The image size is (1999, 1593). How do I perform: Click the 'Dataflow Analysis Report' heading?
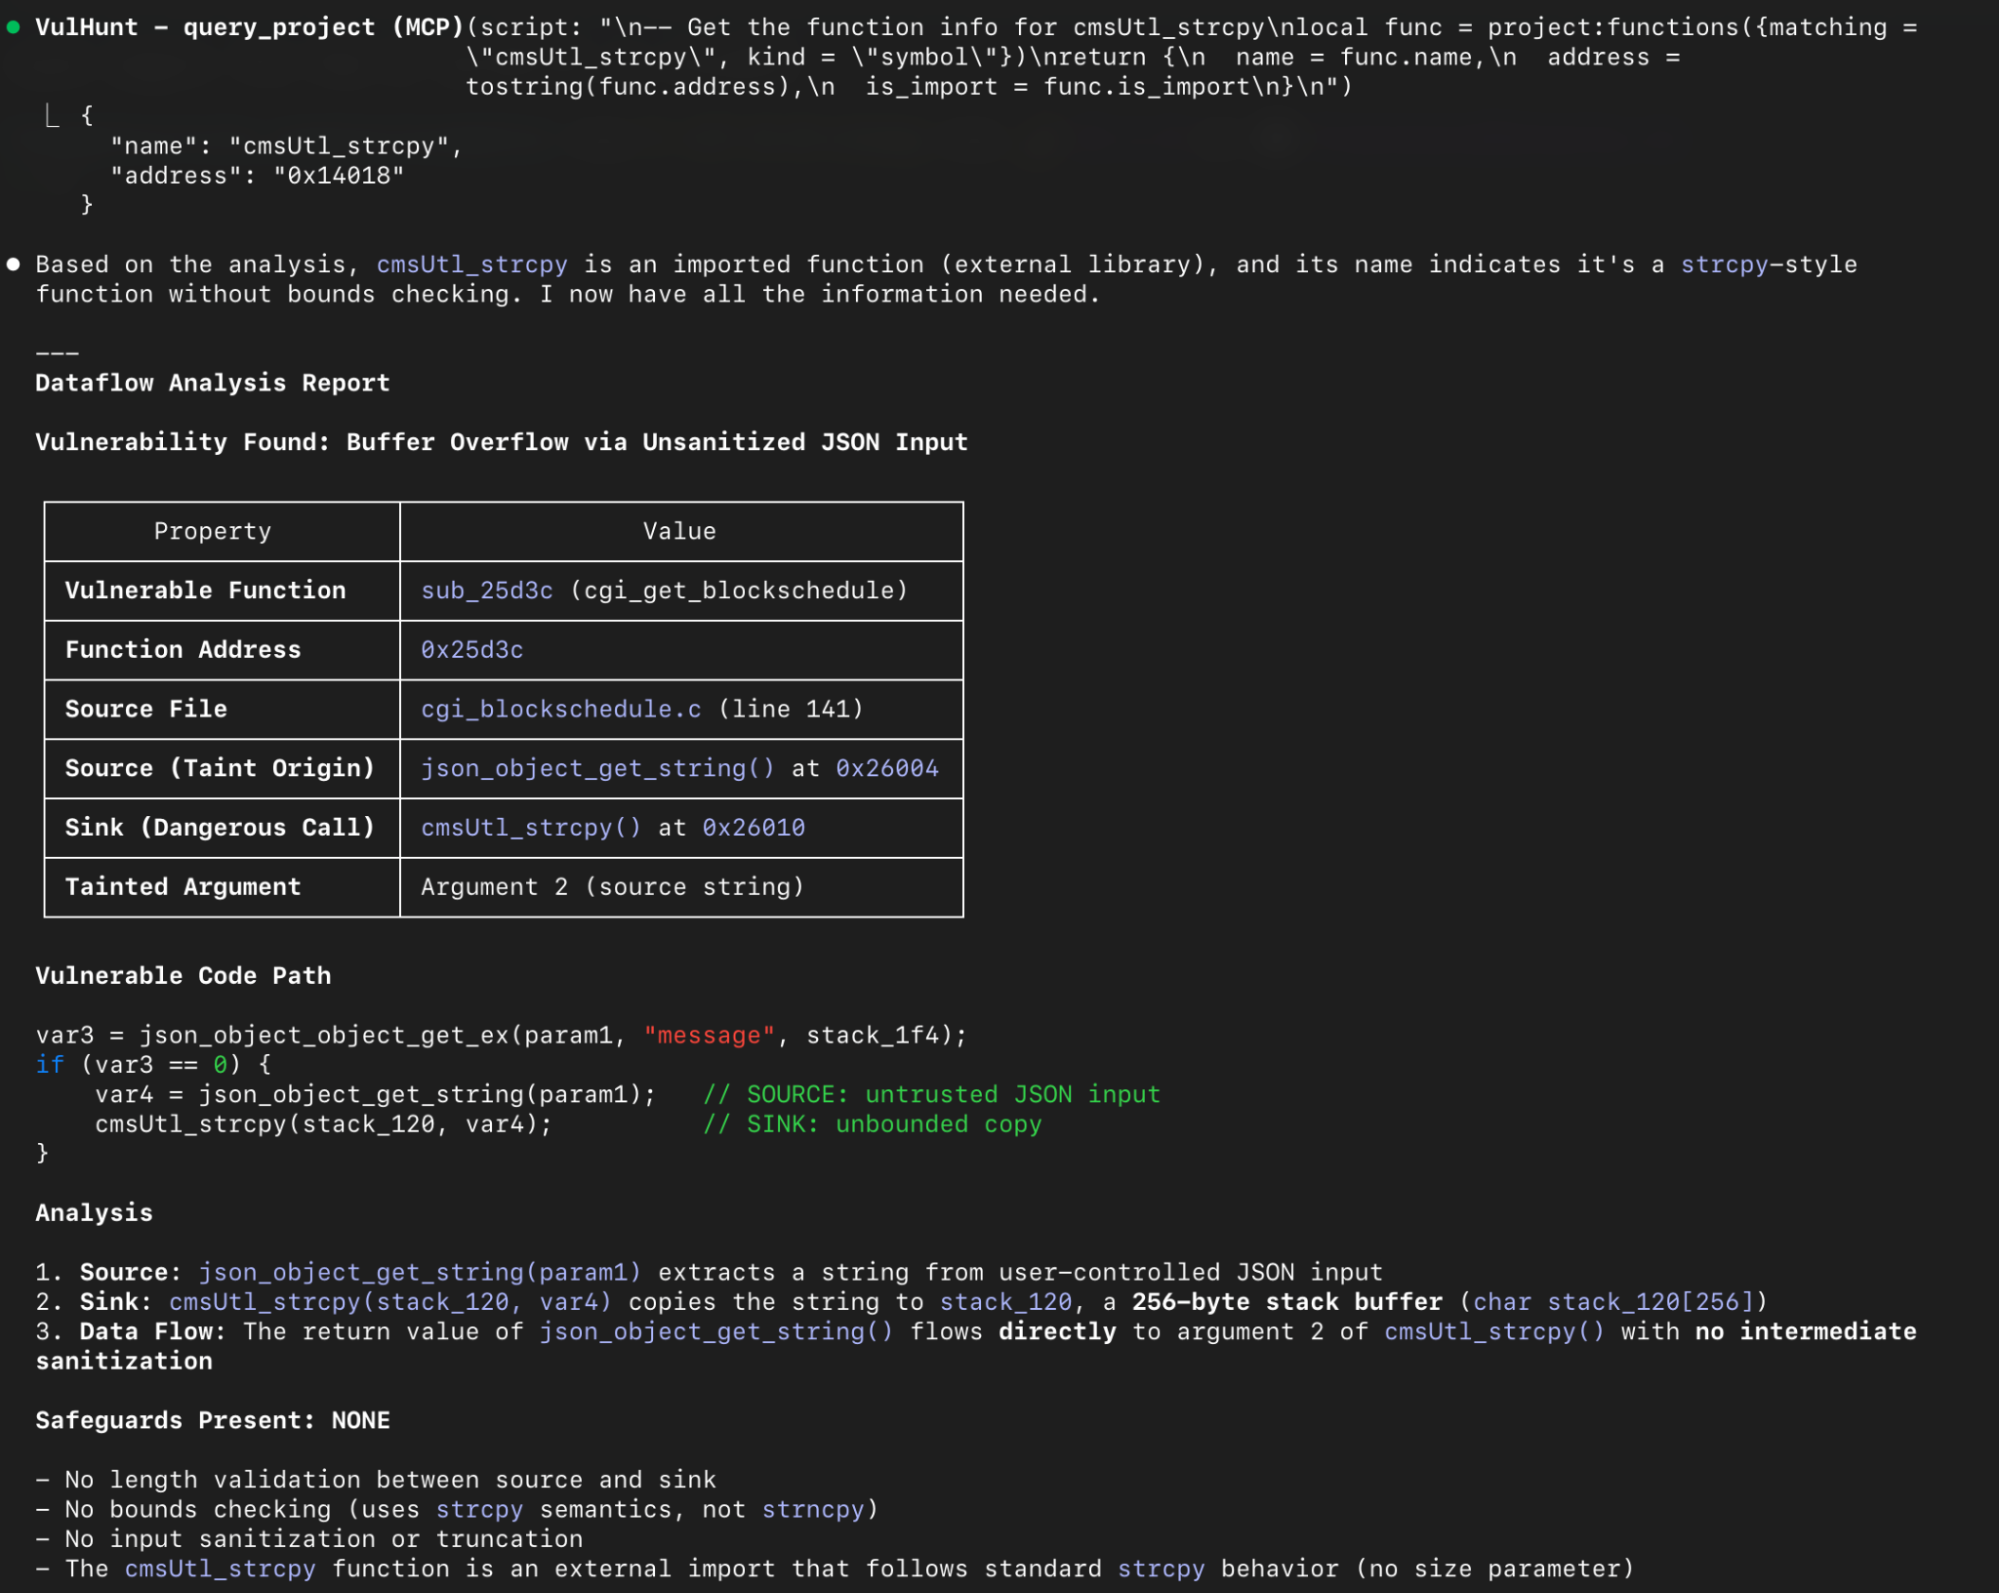point(212,383)
